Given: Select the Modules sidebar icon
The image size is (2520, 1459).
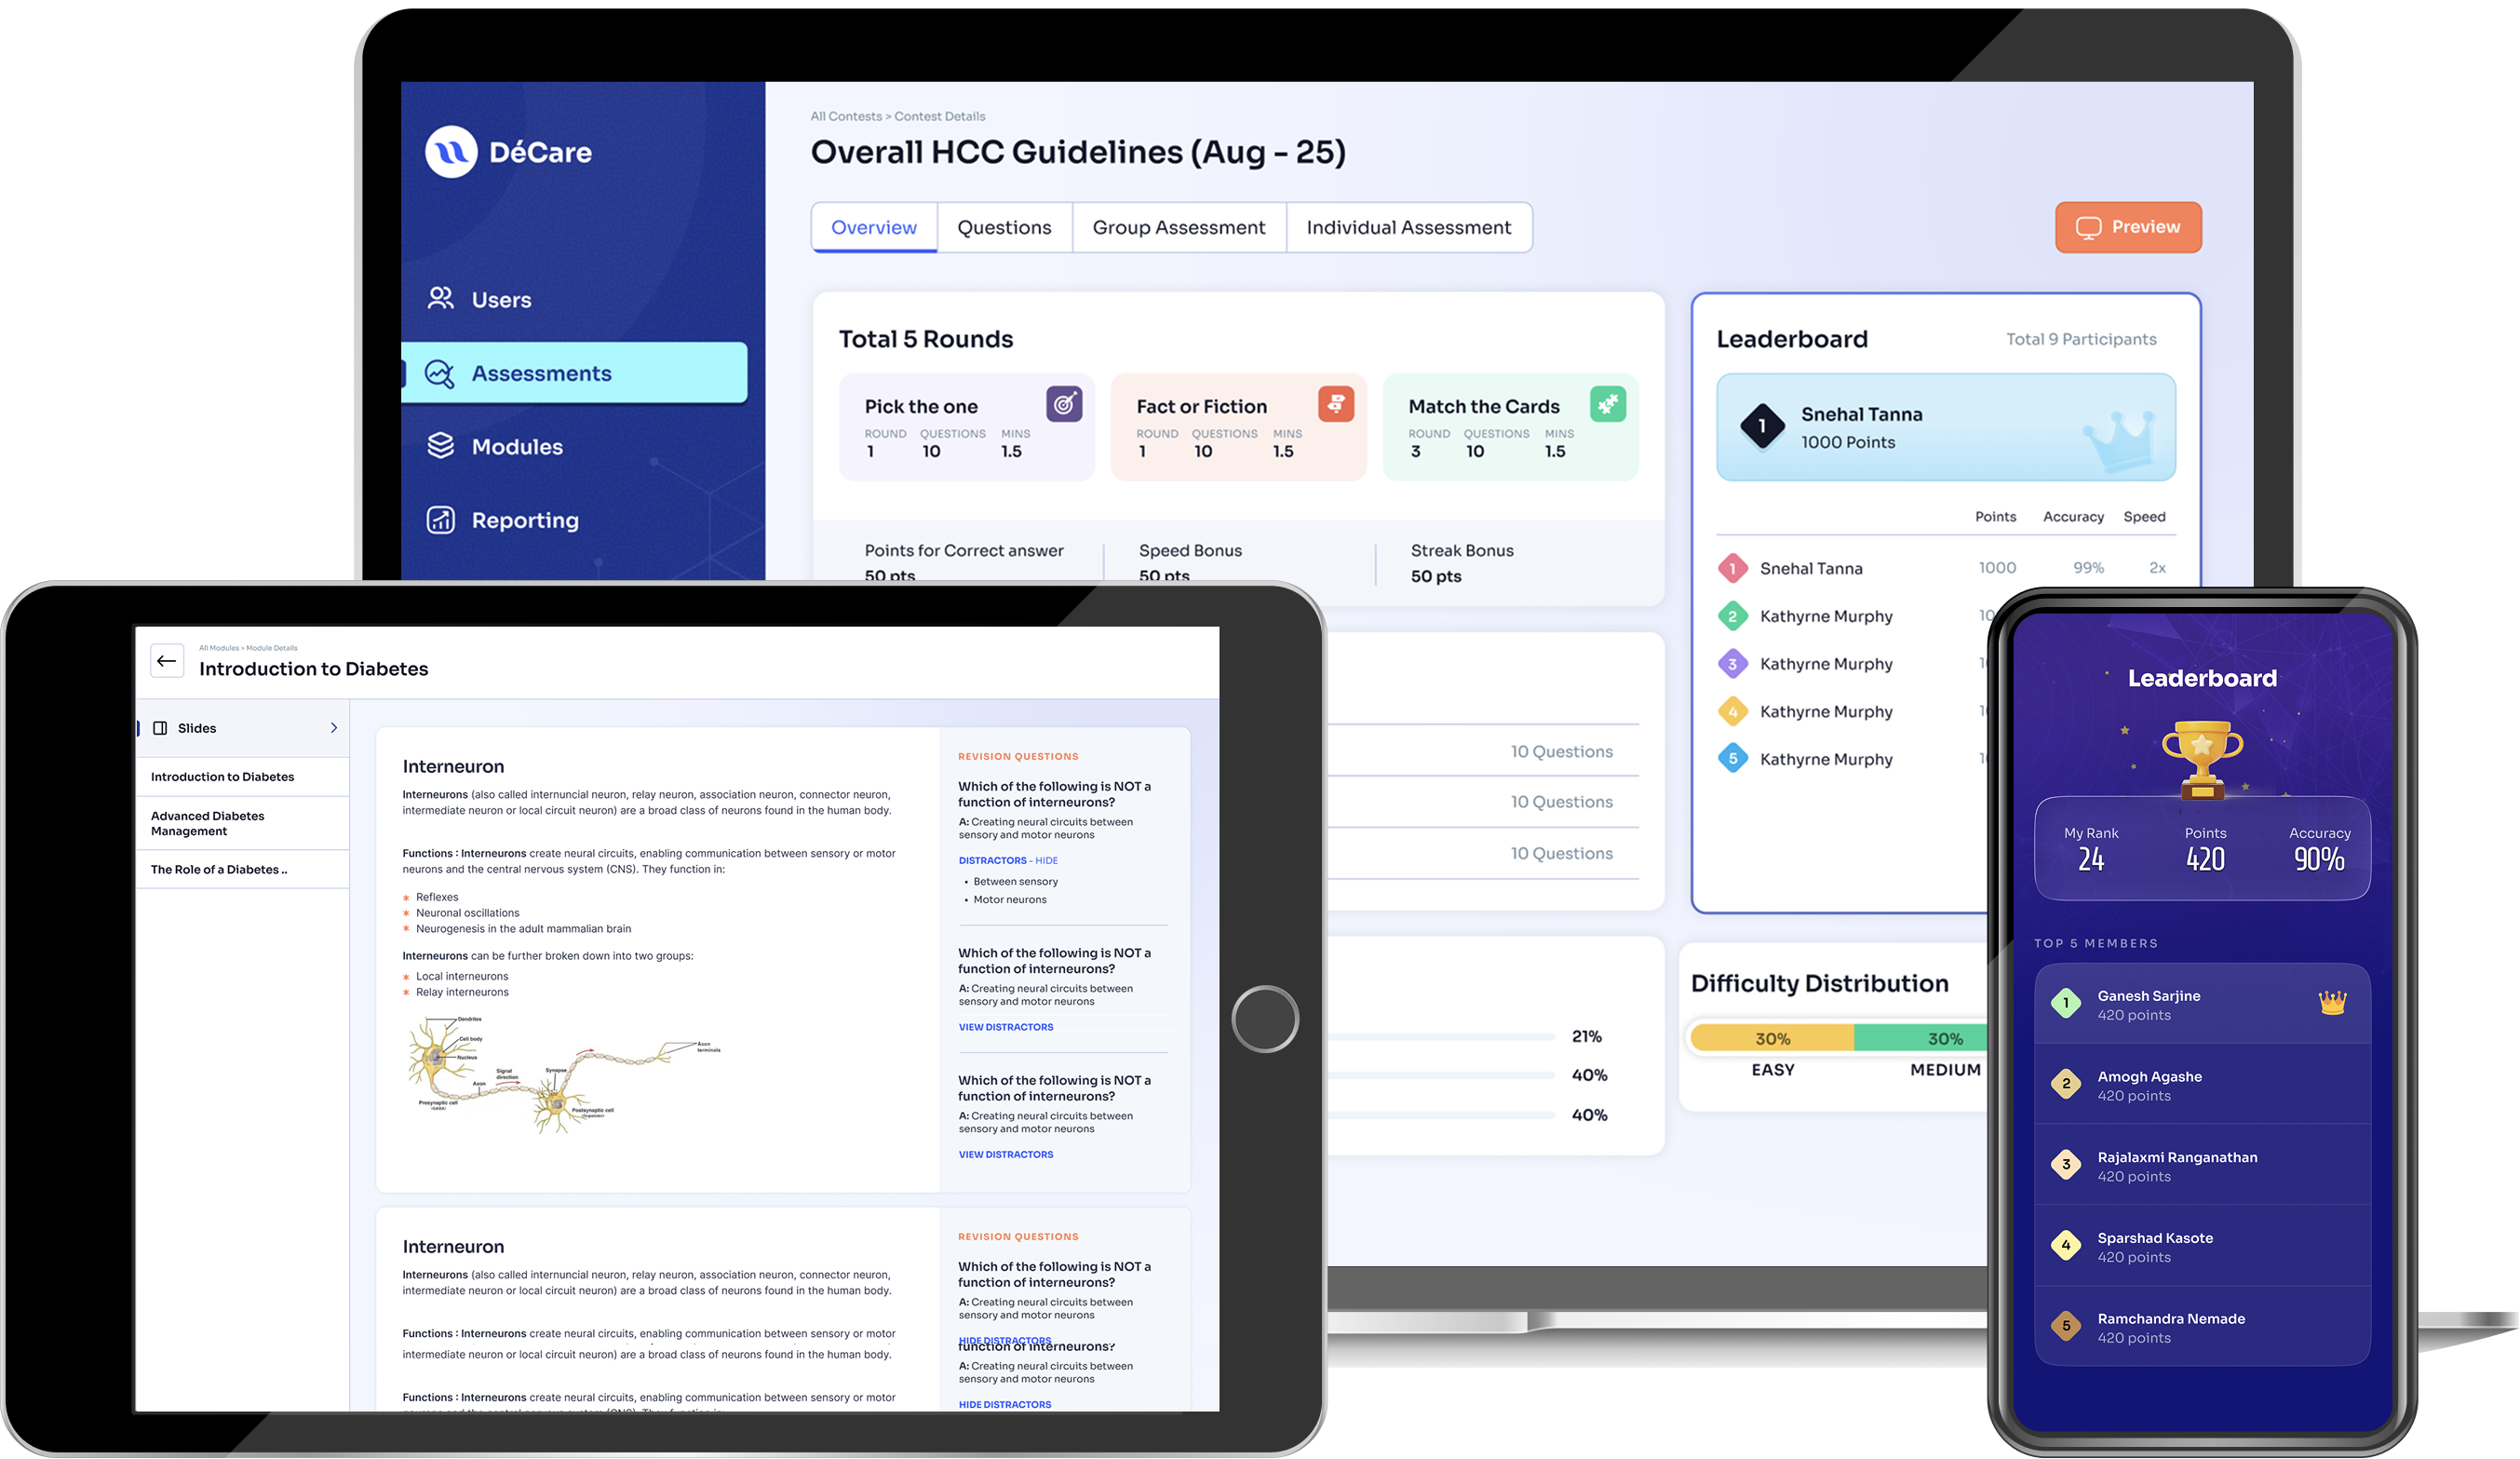Looking at the screenshot, I should (440, 446).
